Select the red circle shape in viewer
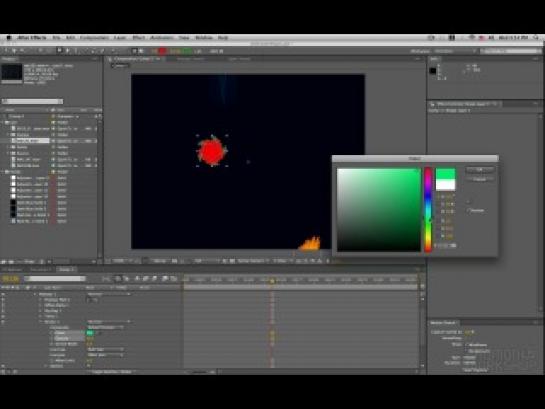Image resolution: width=545 pixels, height=409 pixels. pos(212,151)
